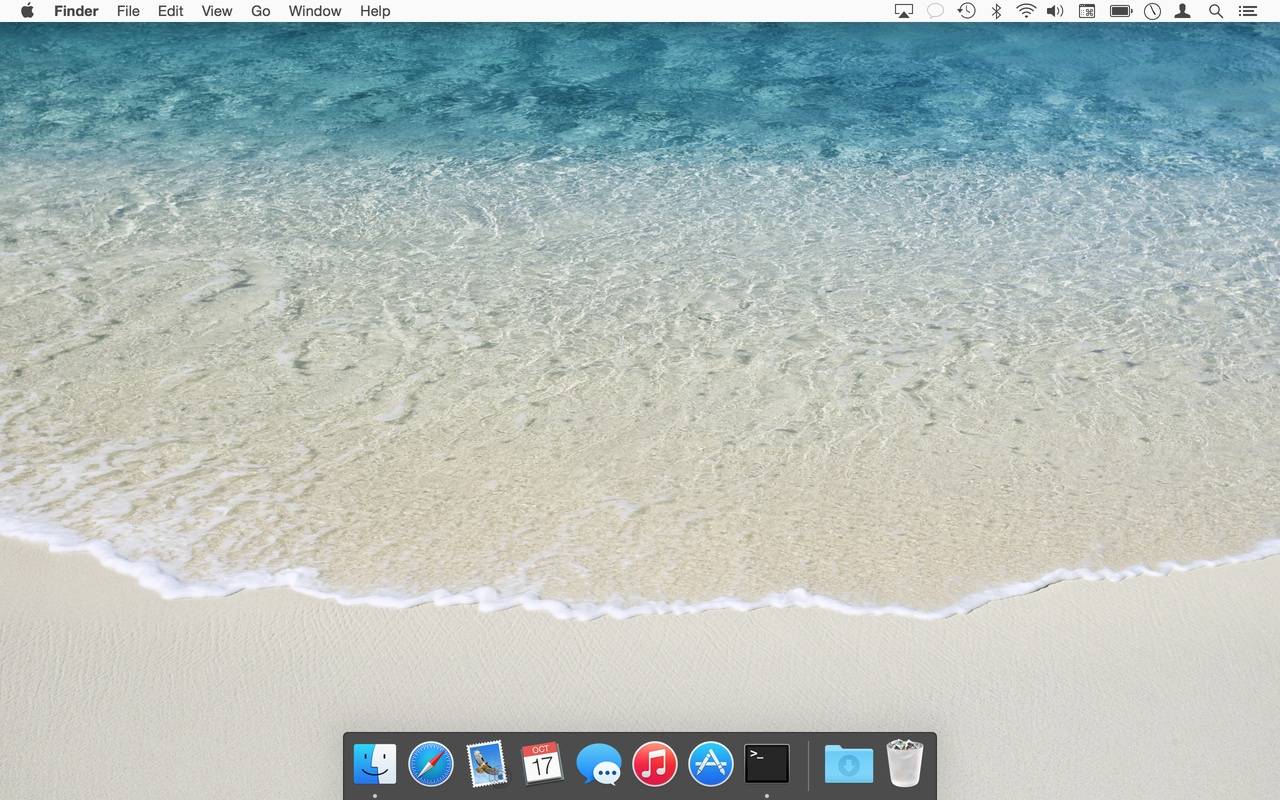1280x800 pixels.
Task: Open the Wi-Fi status menu
Action: [1025, 11]
